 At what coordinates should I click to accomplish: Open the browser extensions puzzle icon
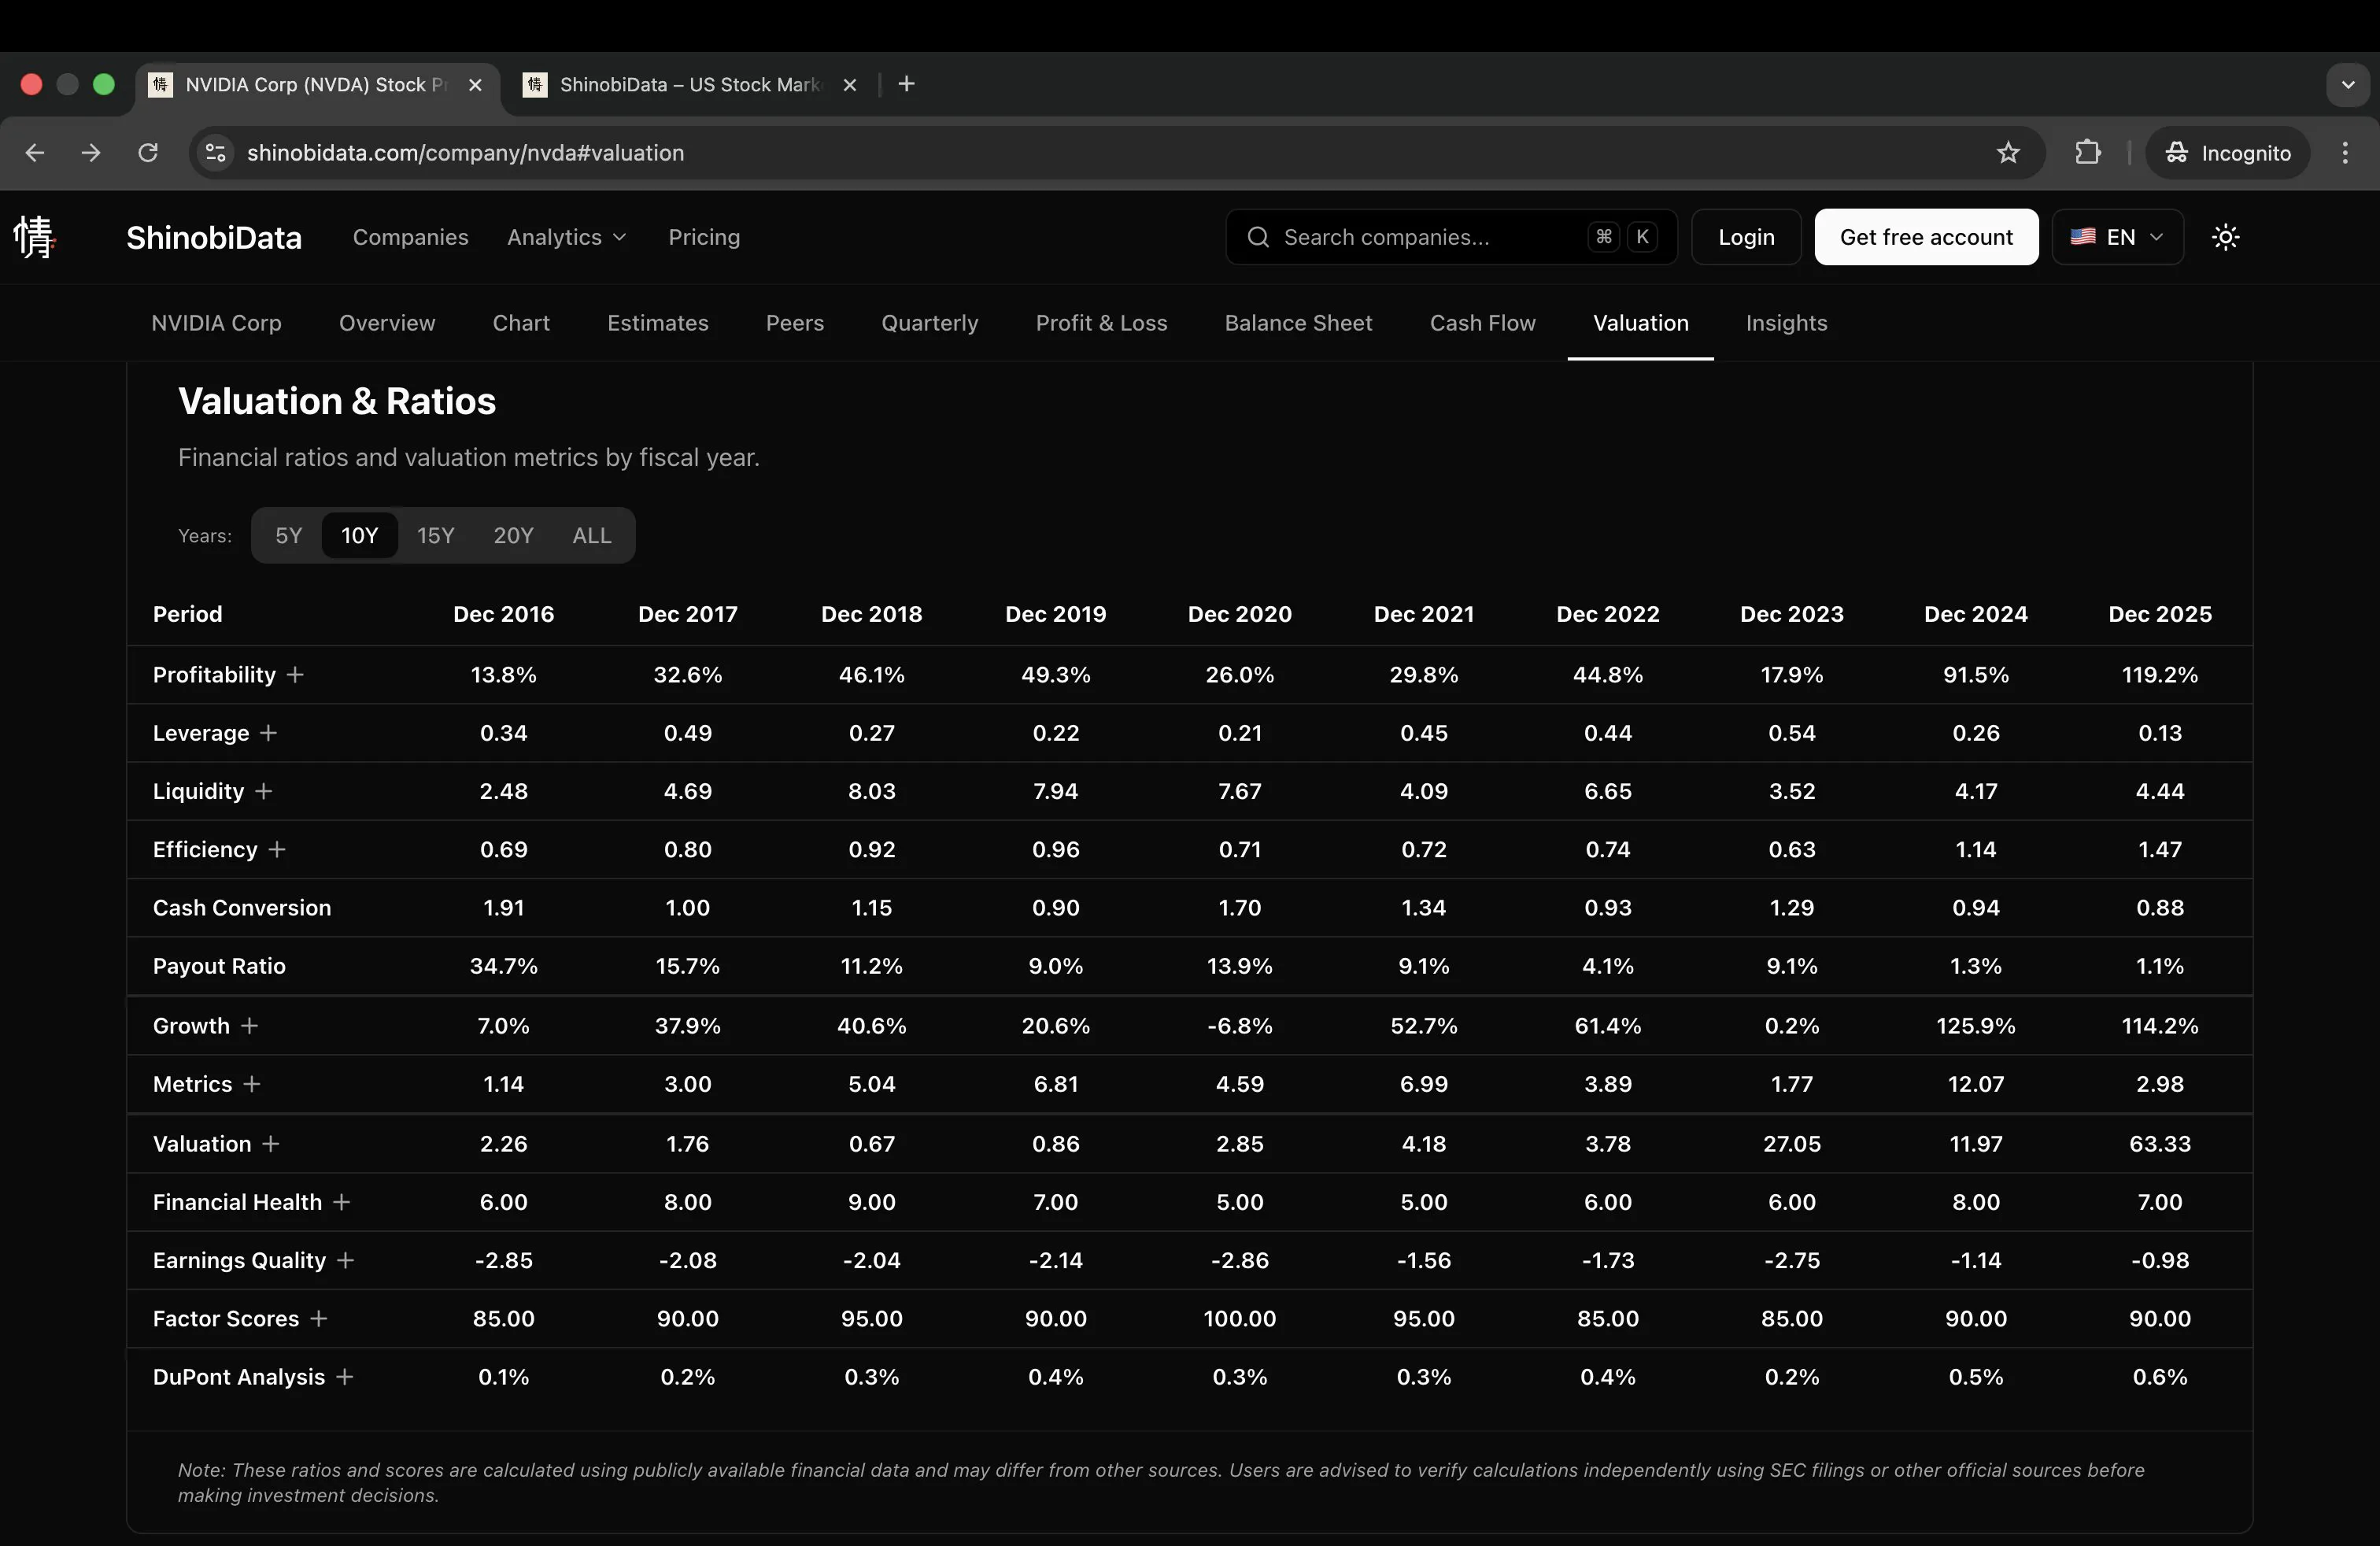coord(2088,152)
